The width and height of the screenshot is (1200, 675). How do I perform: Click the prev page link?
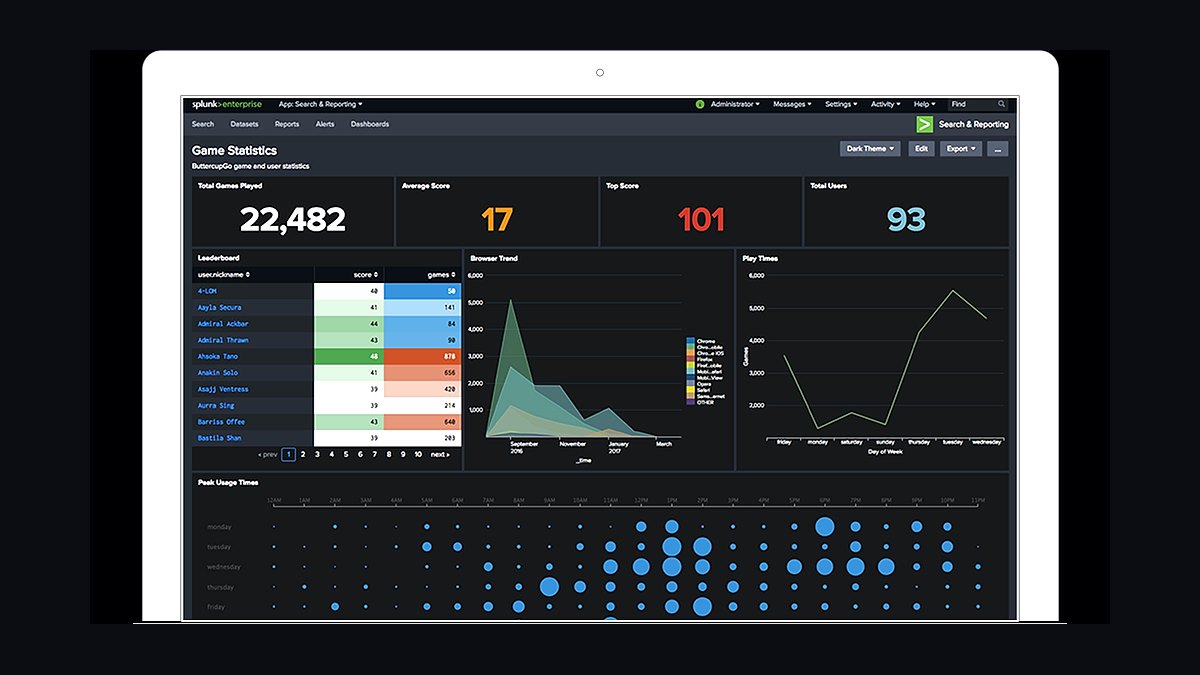[x=267, y=454]
